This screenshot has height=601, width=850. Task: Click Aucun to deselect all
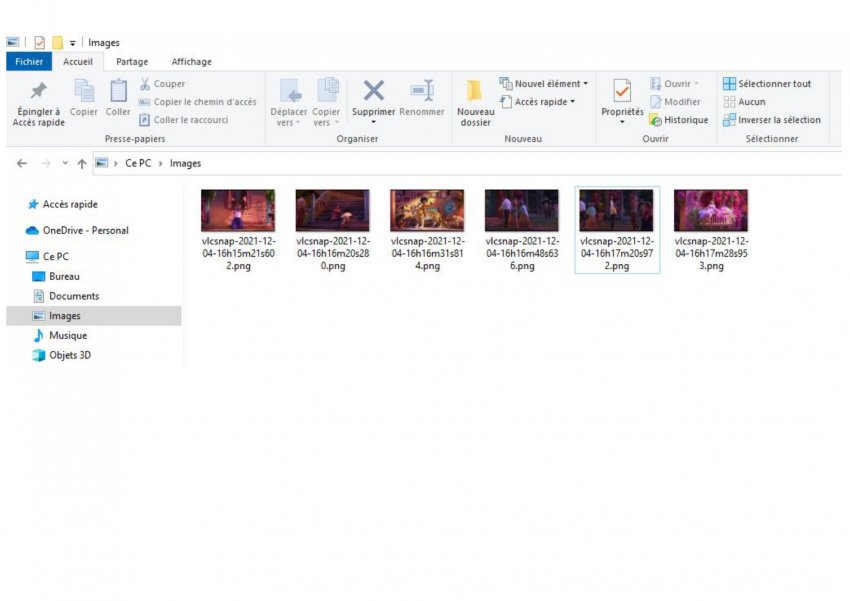click(744, 102)
